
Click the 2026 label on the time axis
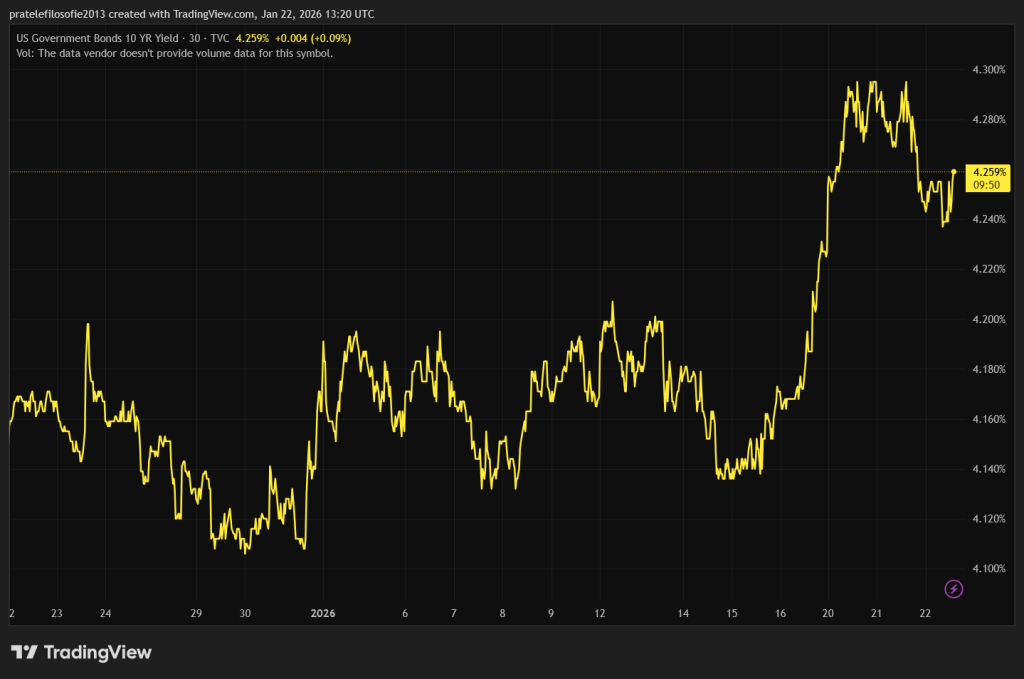tap(323, 613)
